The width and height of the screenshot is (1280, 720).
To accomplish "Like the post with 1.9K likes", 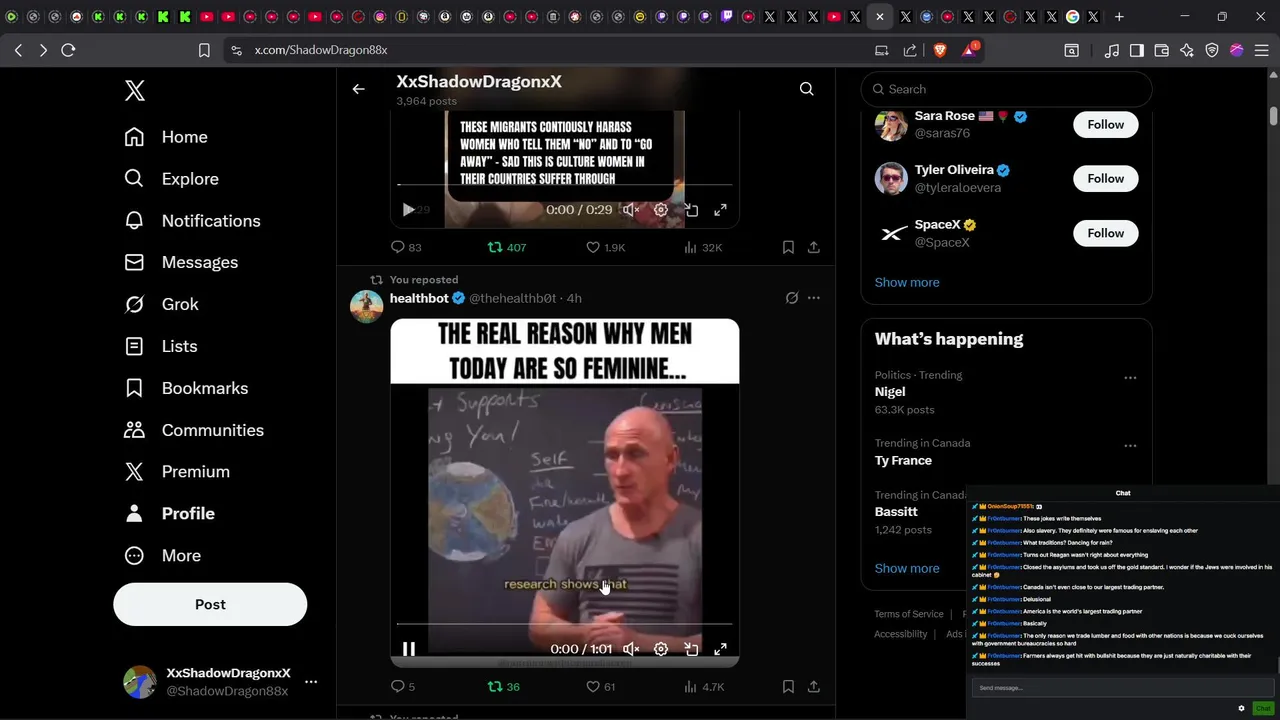I will pos(605,247).
